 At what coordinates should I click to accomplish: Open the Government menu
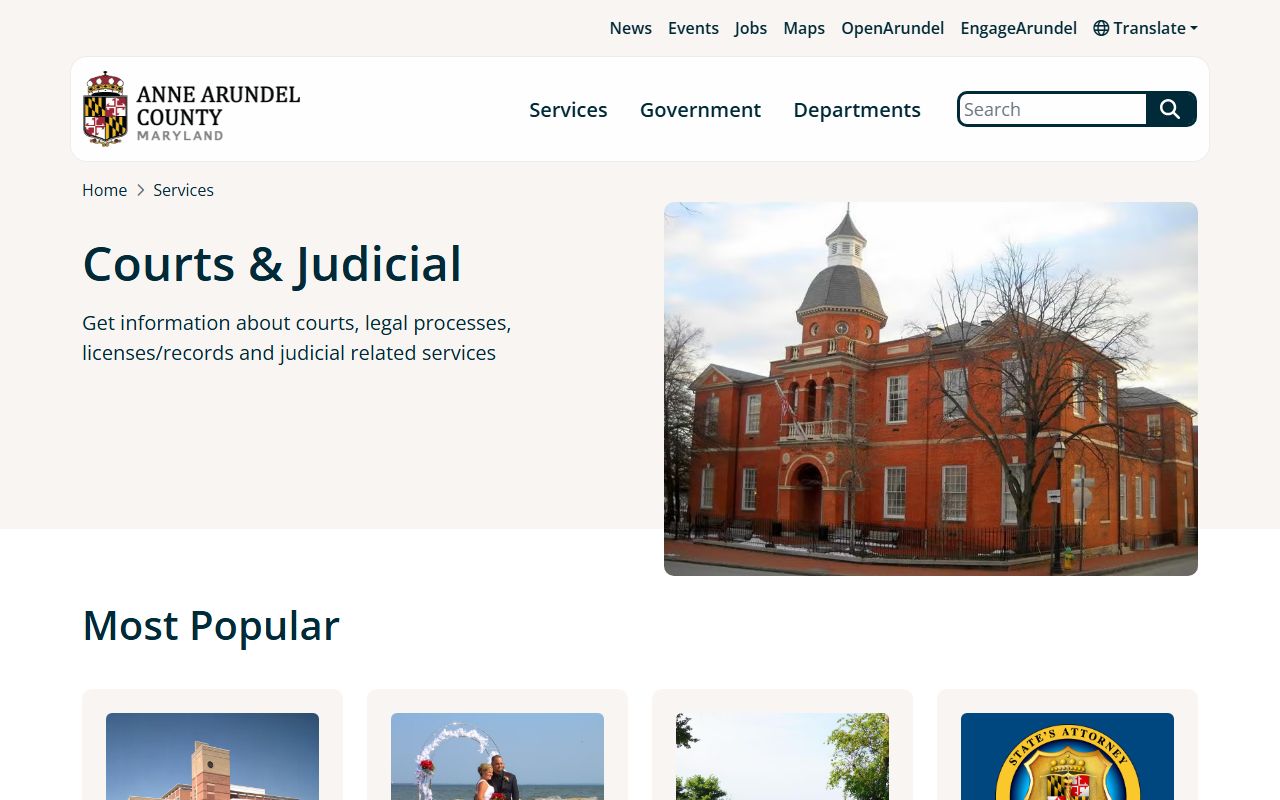pos(700,110)
